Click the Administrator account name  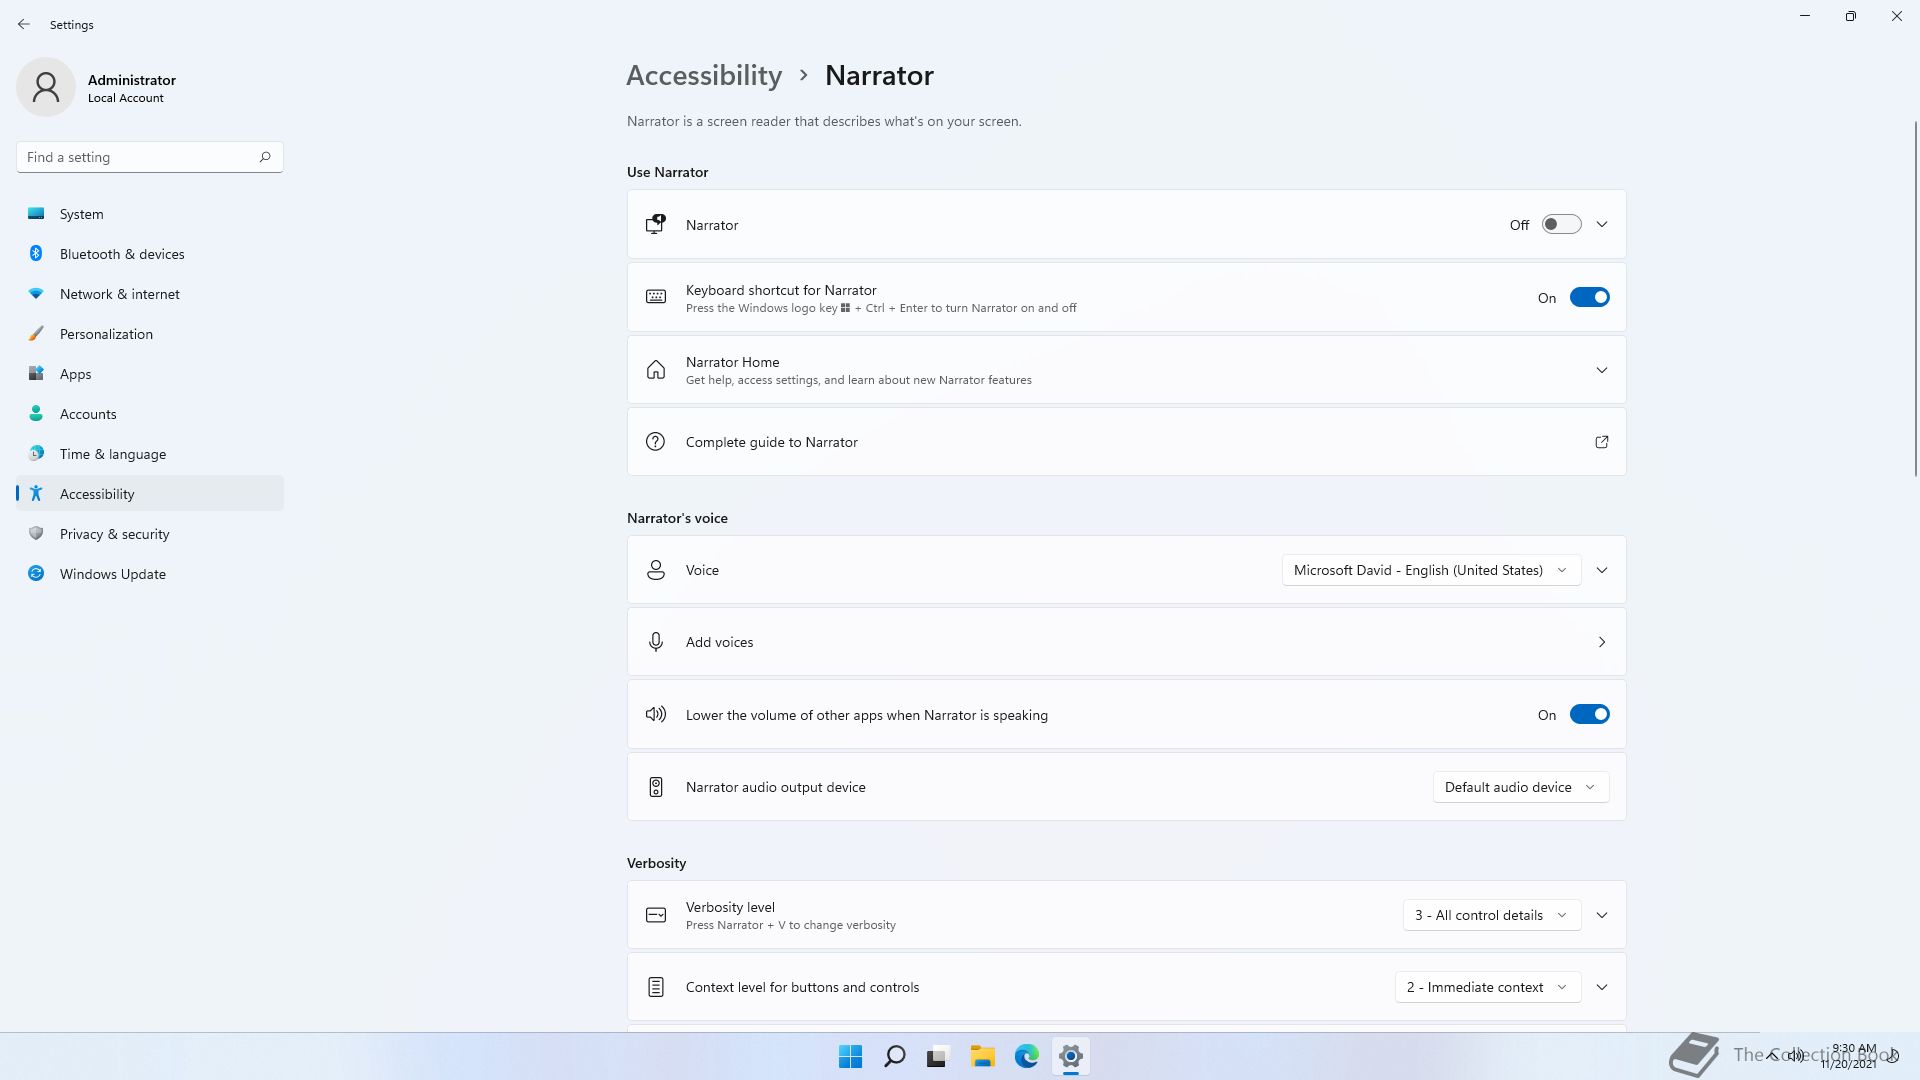[132, 80]
